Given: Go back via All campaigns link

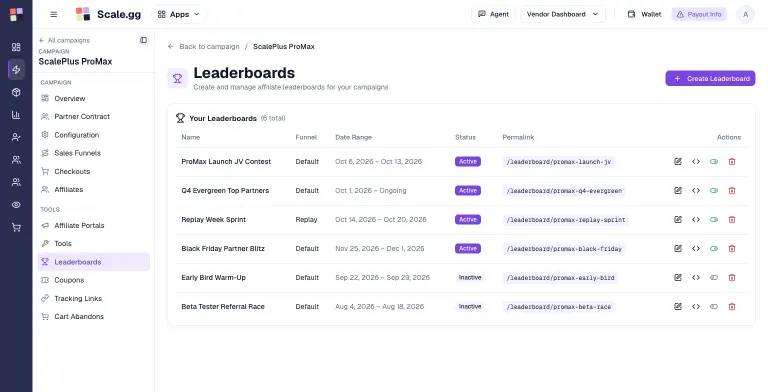Looking at the screenshot, I should click(64, 40).
